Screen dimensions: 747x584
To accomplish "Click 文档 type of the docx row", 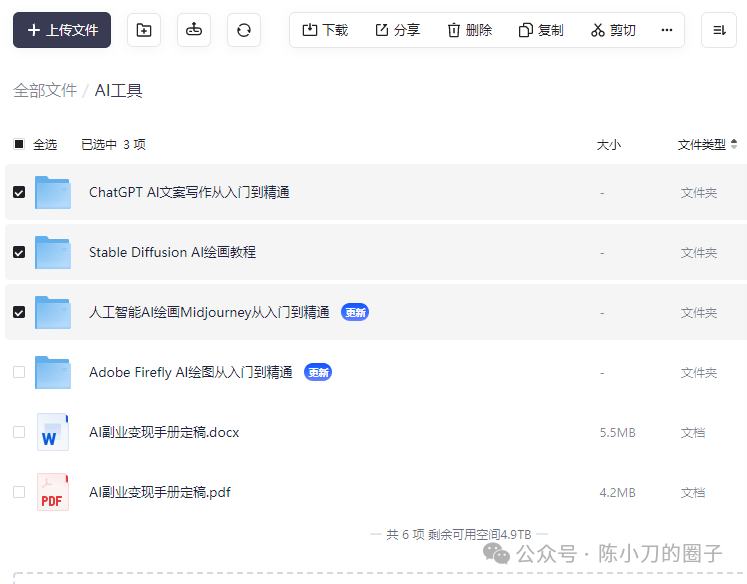I will pos(693,433).
